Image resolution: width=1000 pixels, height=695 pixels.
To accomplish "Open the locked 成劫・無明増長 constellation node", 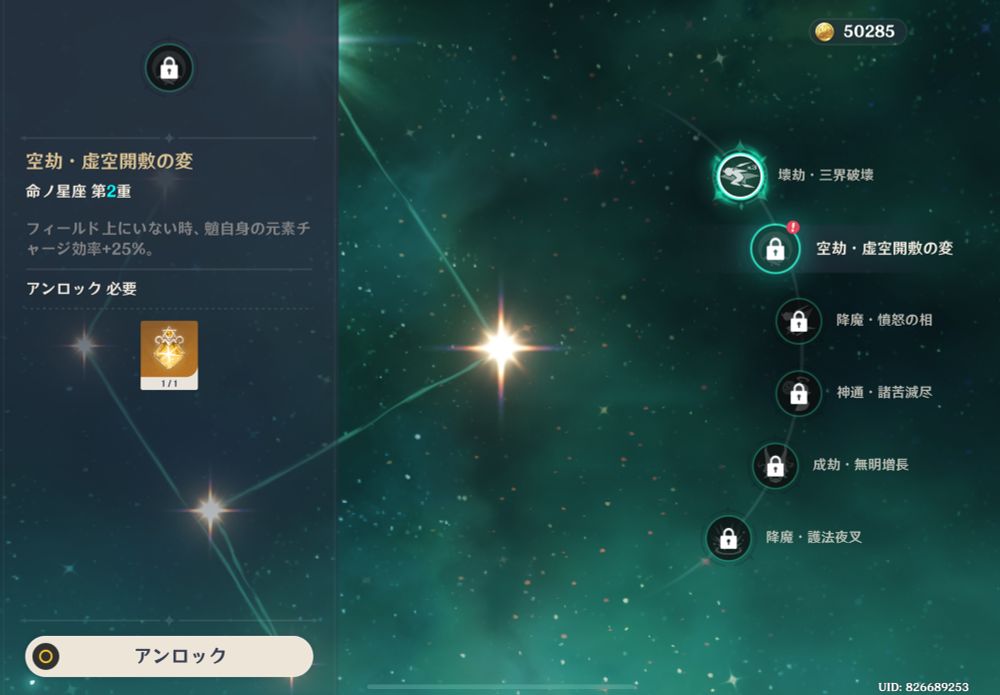I will (x=775, y=465).
